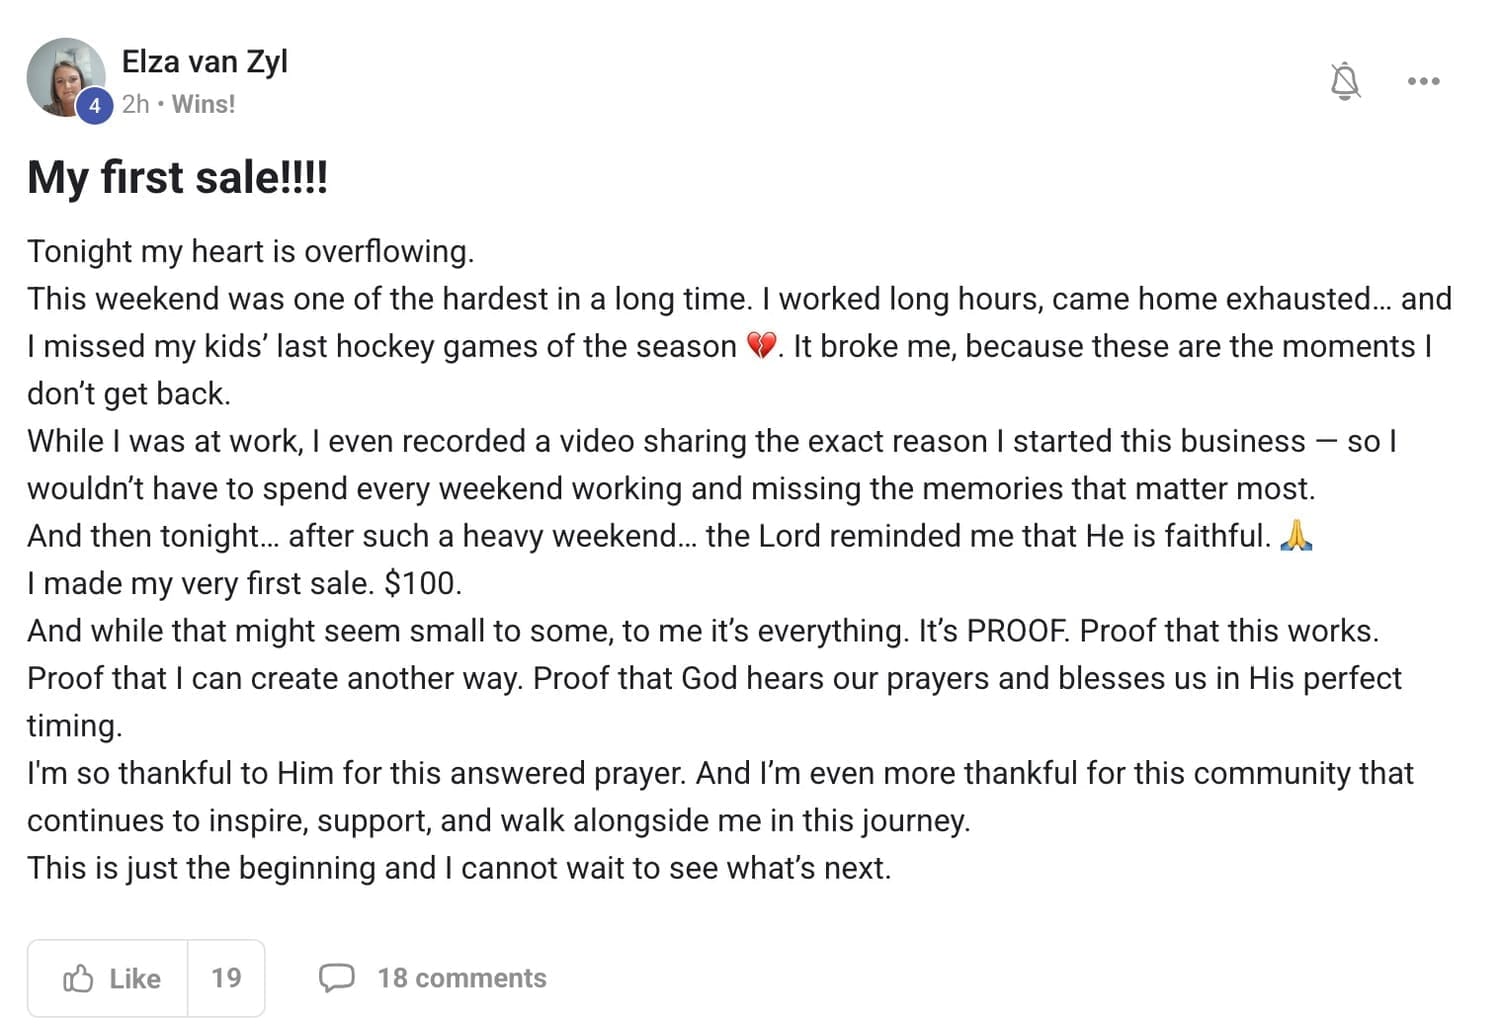Open the 18 comments link

pyautogui.click(x=461, y=978)
